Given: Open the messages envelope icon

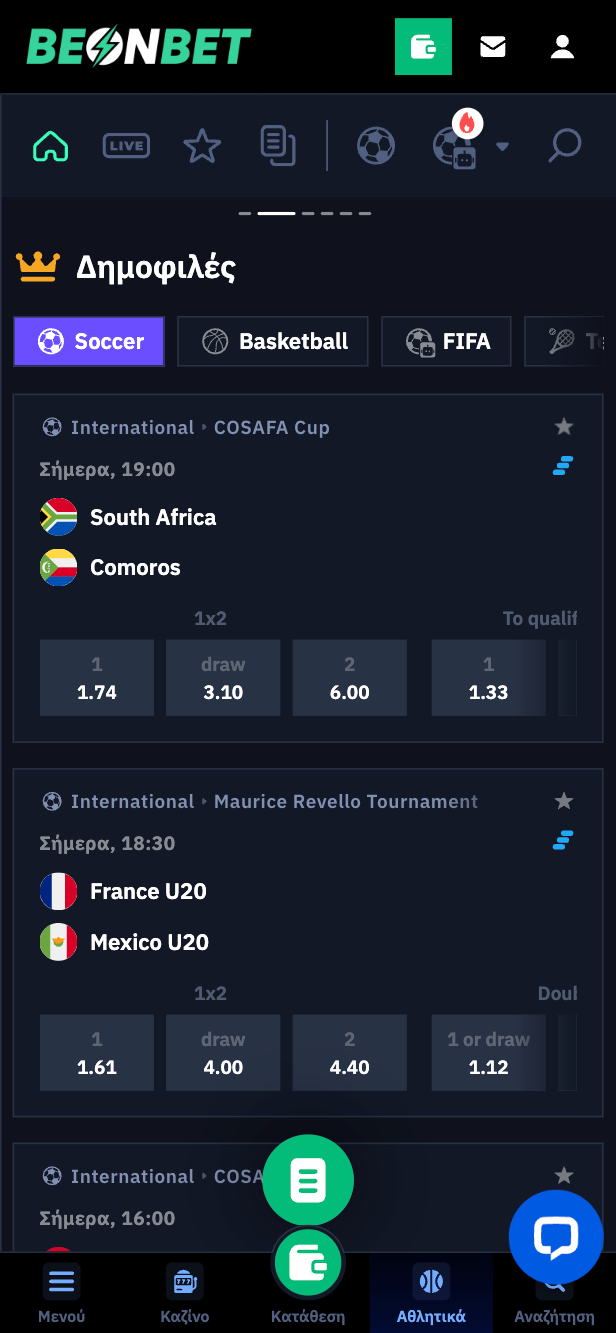Looking at the screenshot, I should [x=493, y=46].
